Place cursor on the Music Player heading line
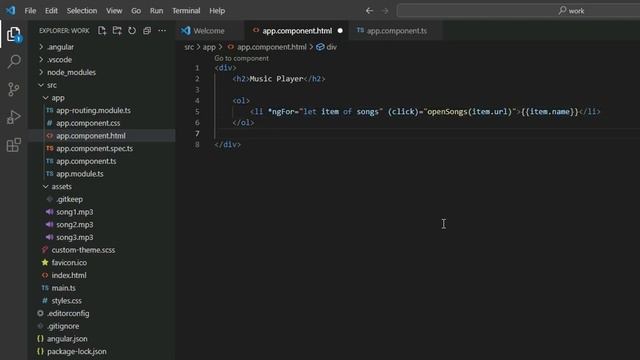 pos(279,79)
